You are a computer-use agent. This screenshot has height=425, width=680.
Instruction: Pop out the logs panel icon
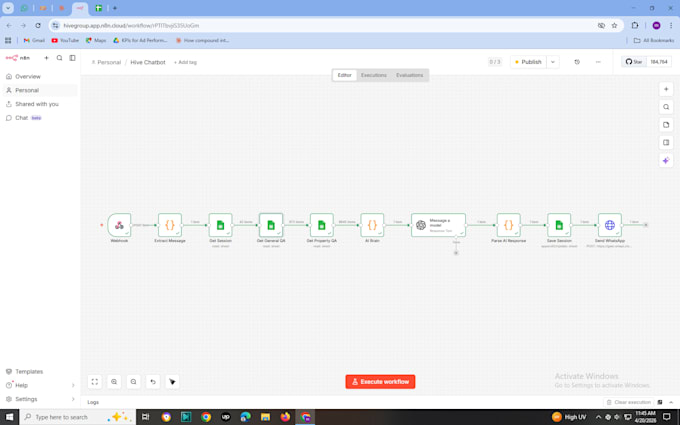point(660,402)
